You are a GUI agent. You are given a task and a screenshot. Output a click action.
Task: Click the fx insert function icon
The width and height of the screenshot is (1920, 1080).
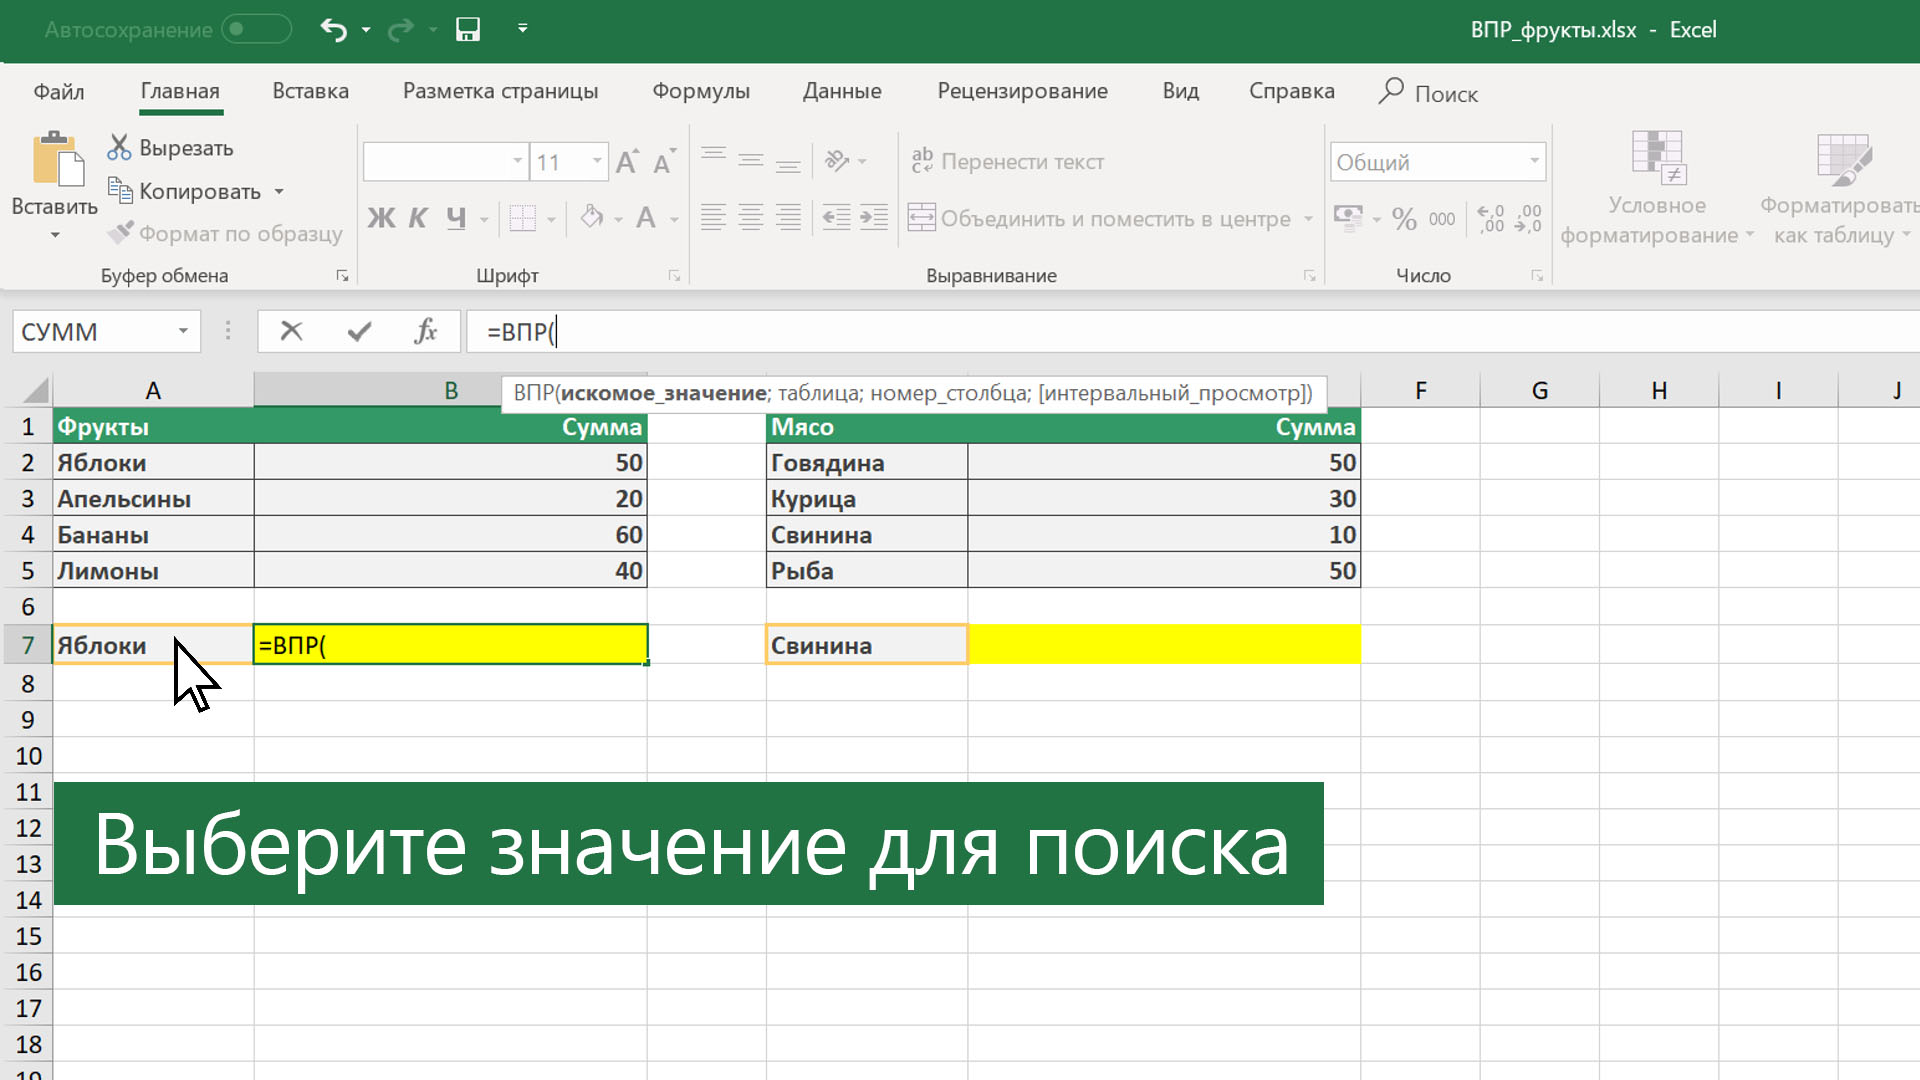tap(426, 331)
